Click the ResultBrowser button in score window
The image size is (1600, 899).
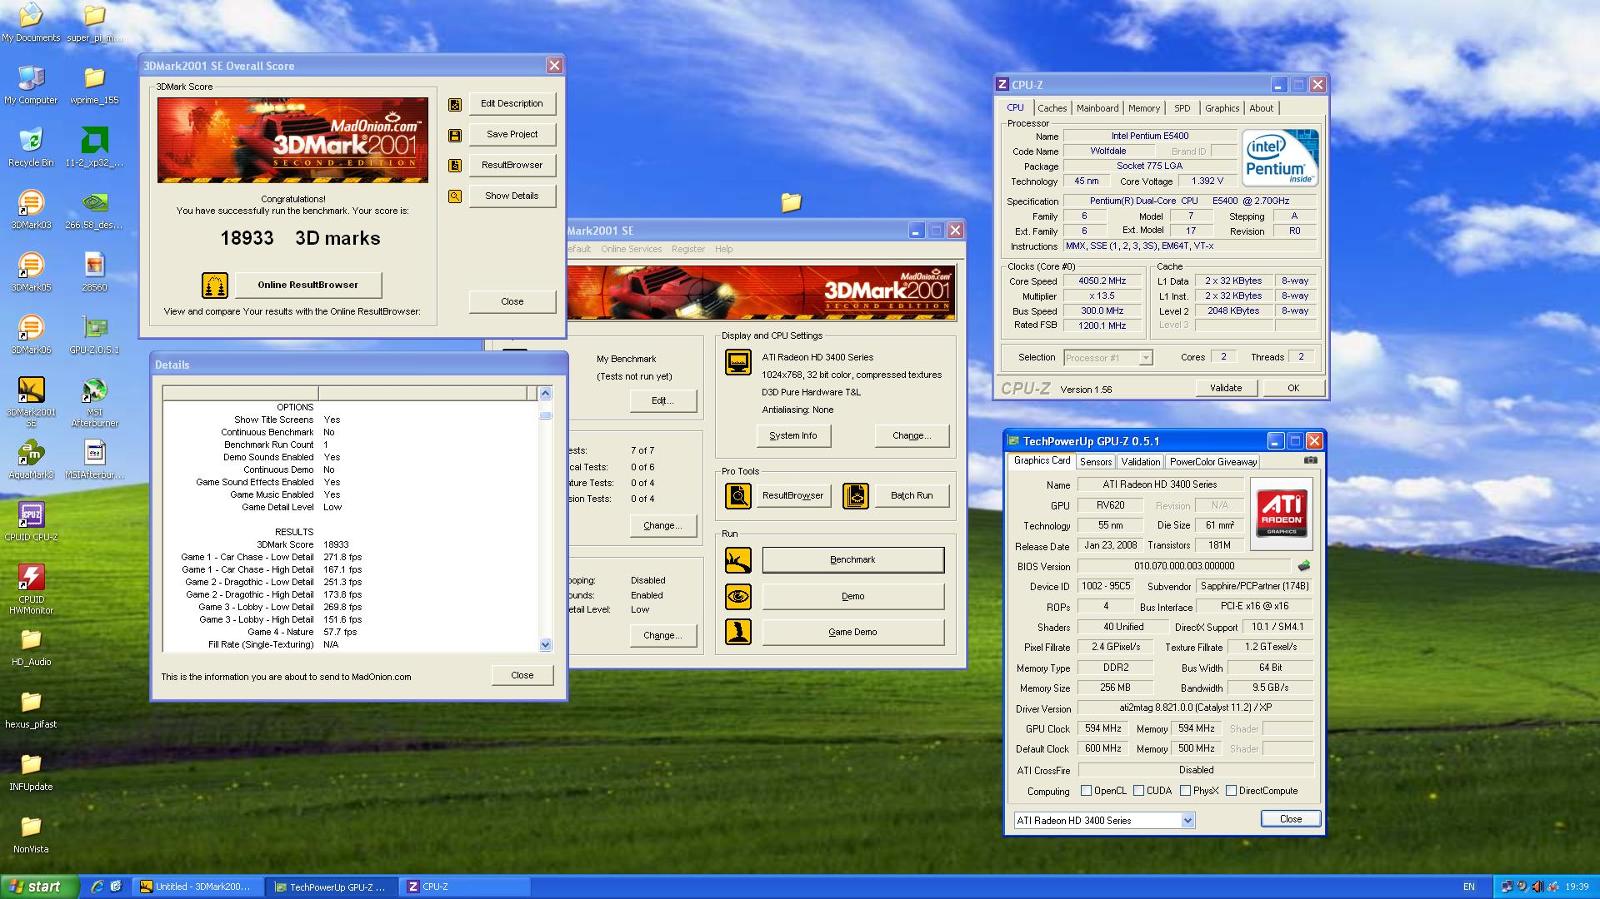(x=512, y=165)
